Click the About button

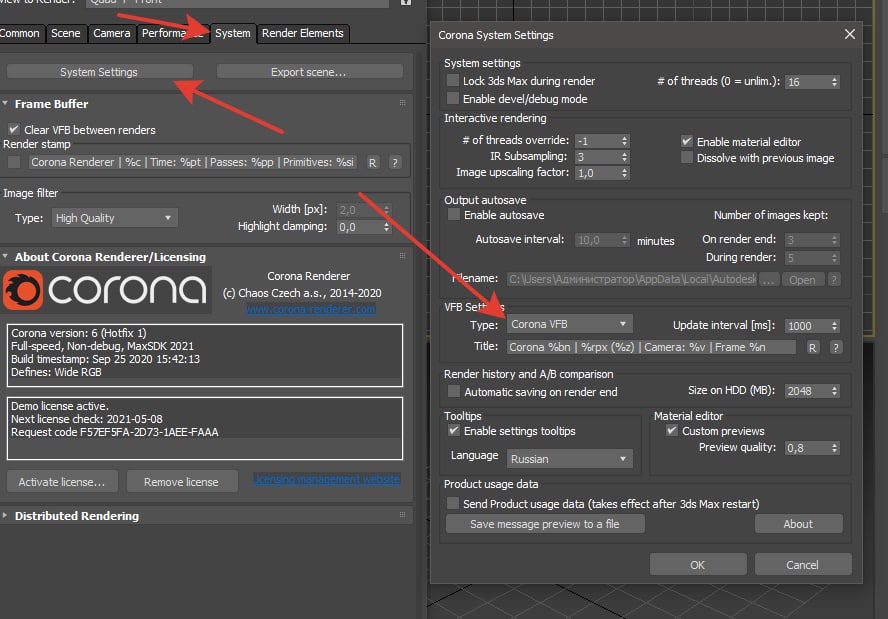798,524
